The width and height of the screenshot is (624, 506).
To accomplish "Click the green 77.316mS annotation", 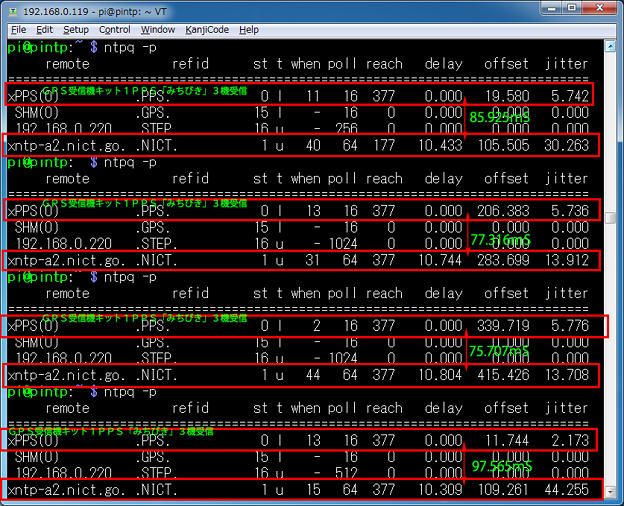I will (501, 240).
